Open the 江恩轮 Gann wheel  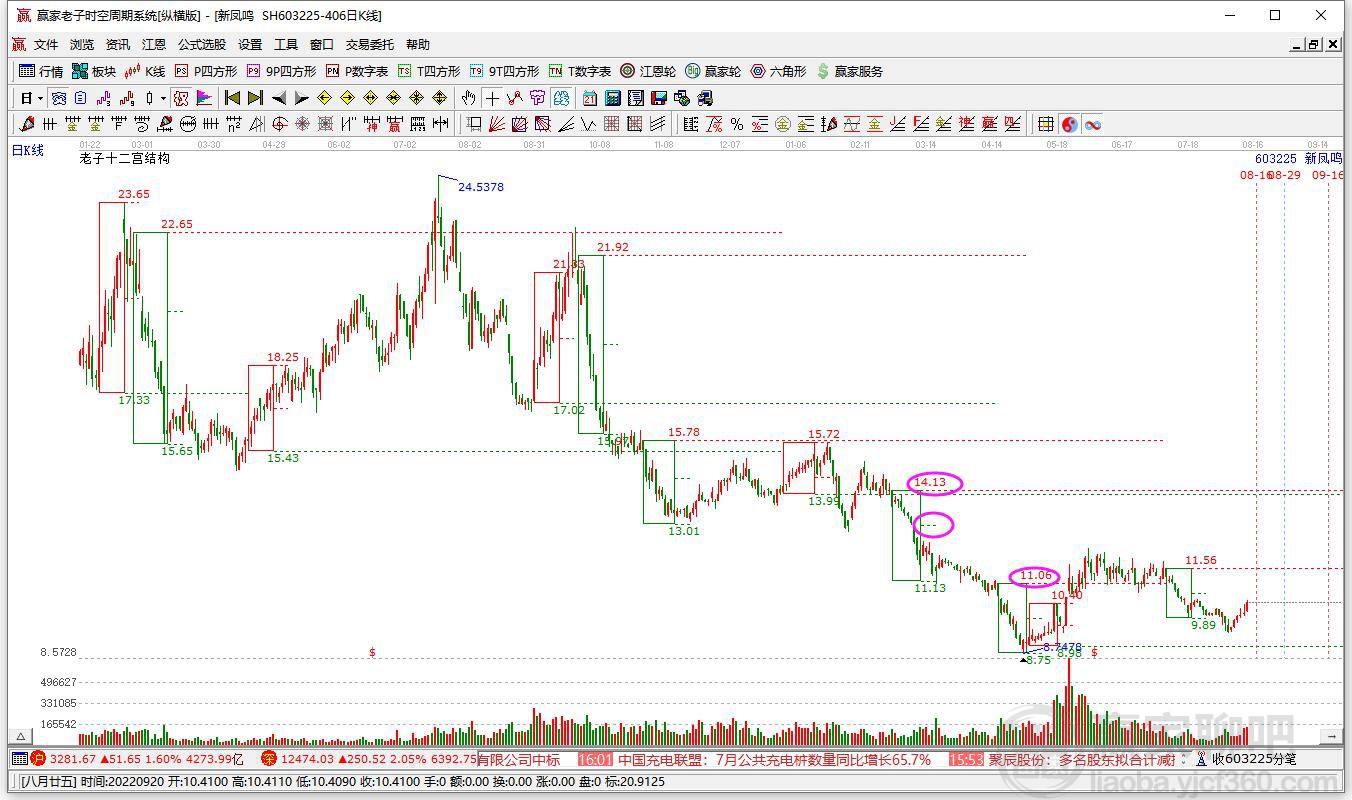coord(648,71)
